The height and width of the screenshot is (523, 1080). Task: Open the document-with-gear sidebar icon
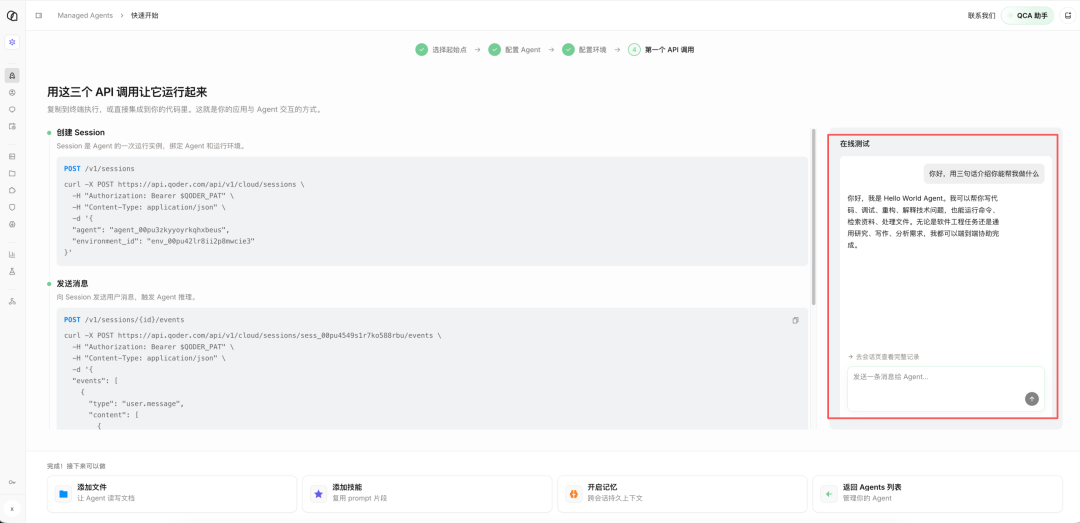(x=12, y=126)
